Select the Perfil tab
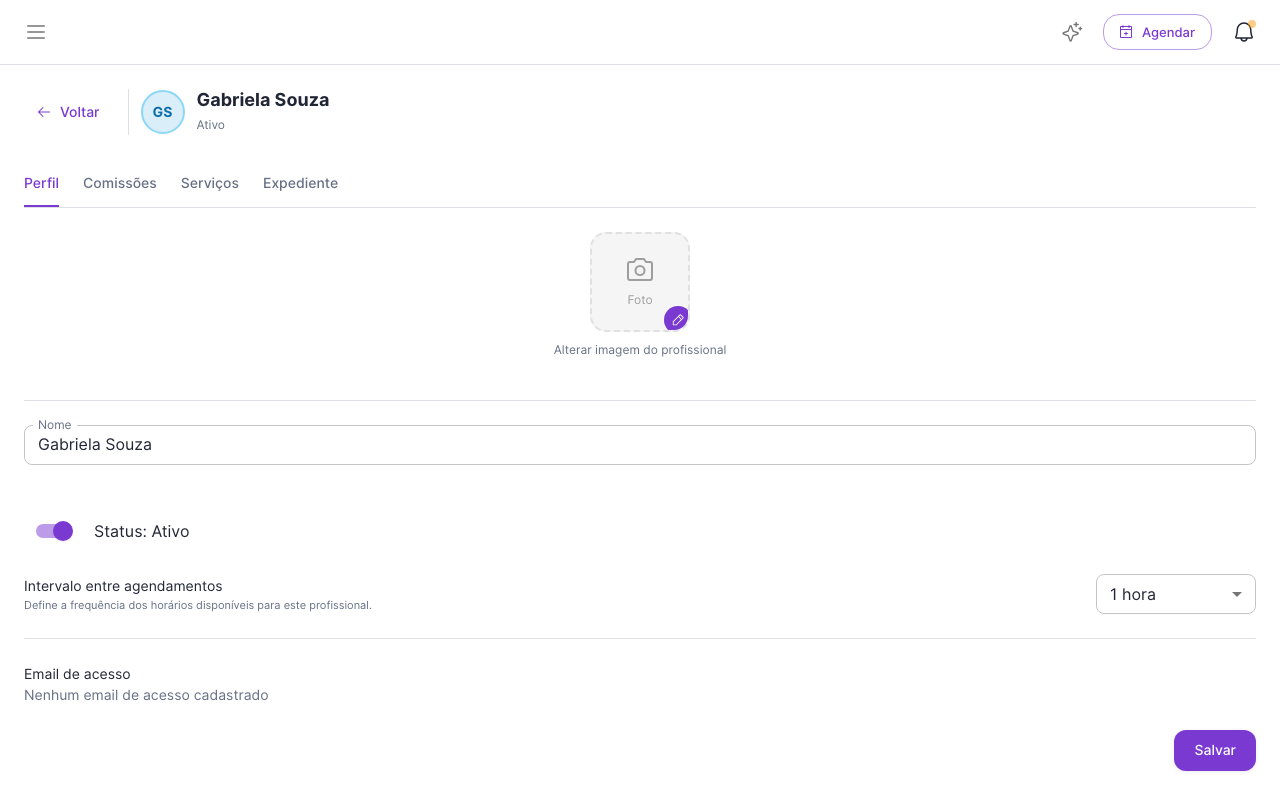The image size is (1280, 800). click(x=41, y=184)
